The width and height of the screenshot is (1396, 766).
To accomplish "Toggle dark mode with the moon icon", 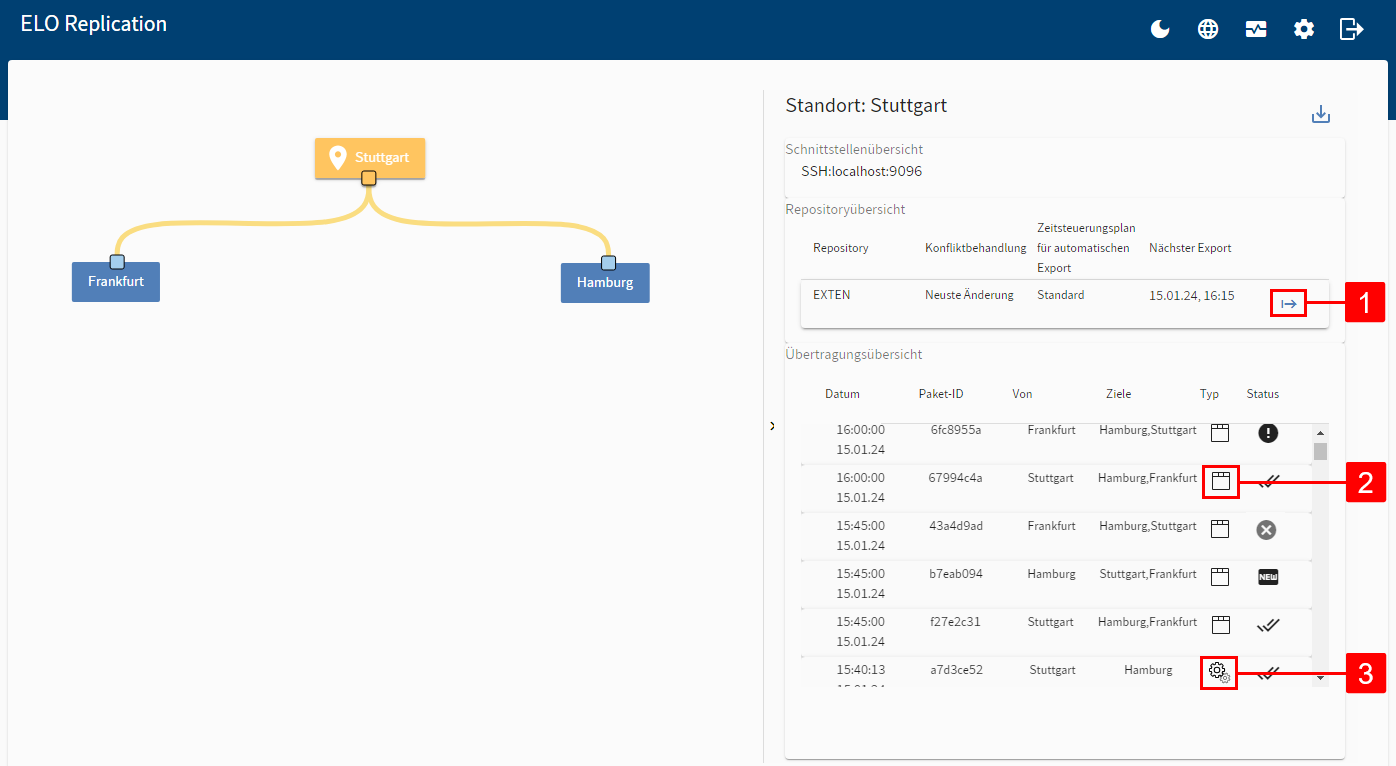I will point(1160,29).
